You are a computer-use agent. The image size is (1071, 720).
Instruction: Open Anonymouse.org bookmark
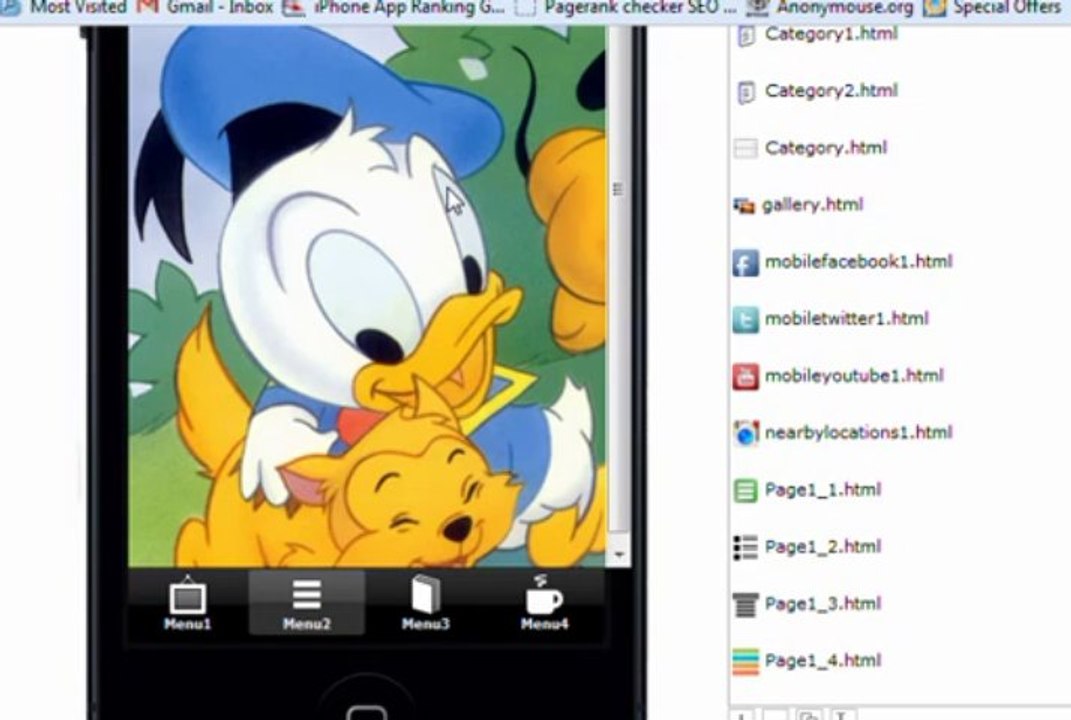830,8
